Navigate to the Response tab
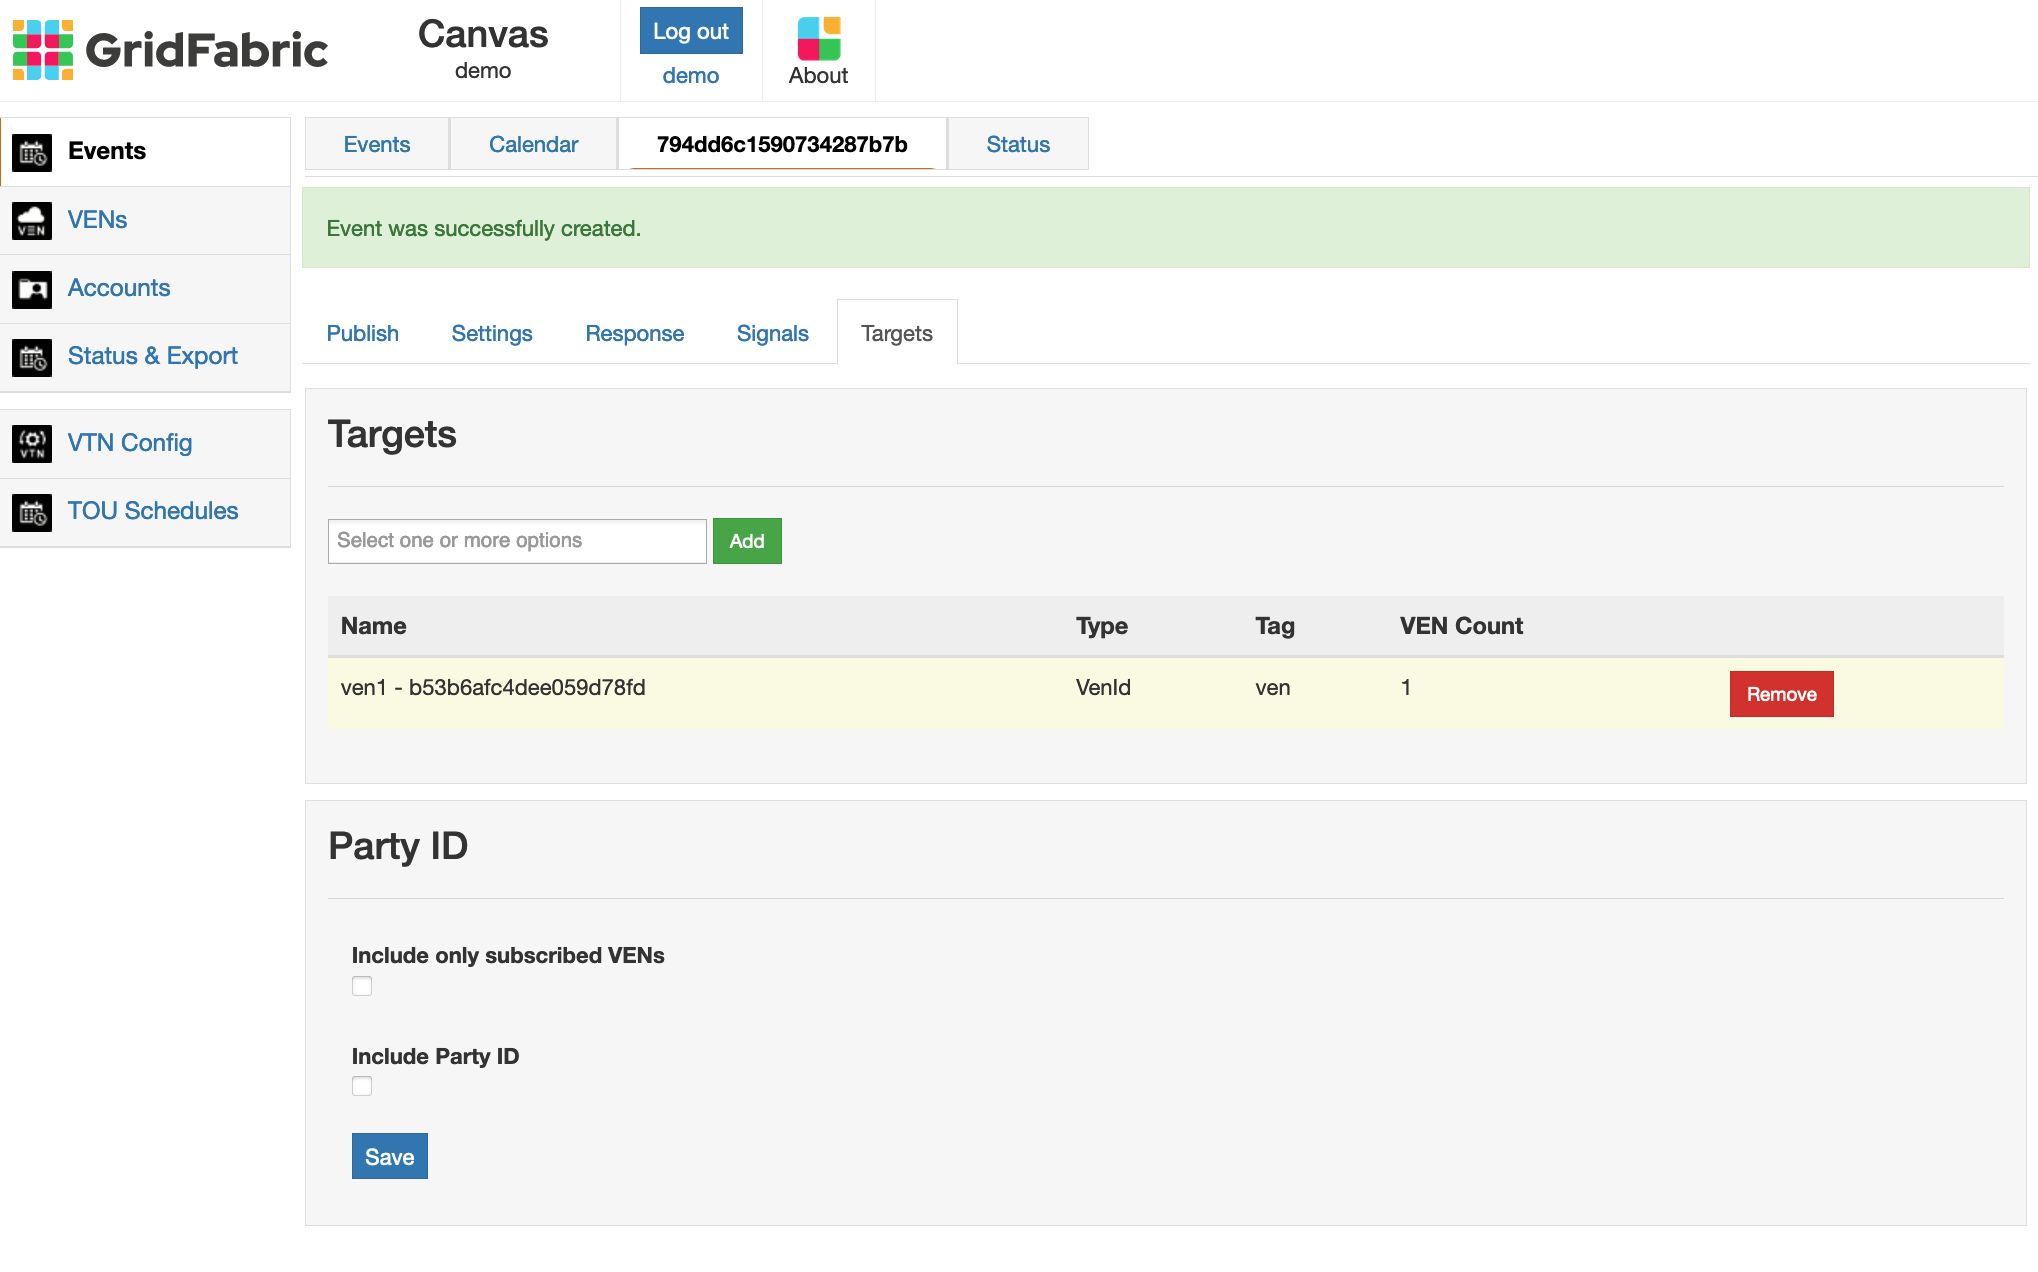The height and width of the screenshot is (1272, 2038). click(633, 333)
